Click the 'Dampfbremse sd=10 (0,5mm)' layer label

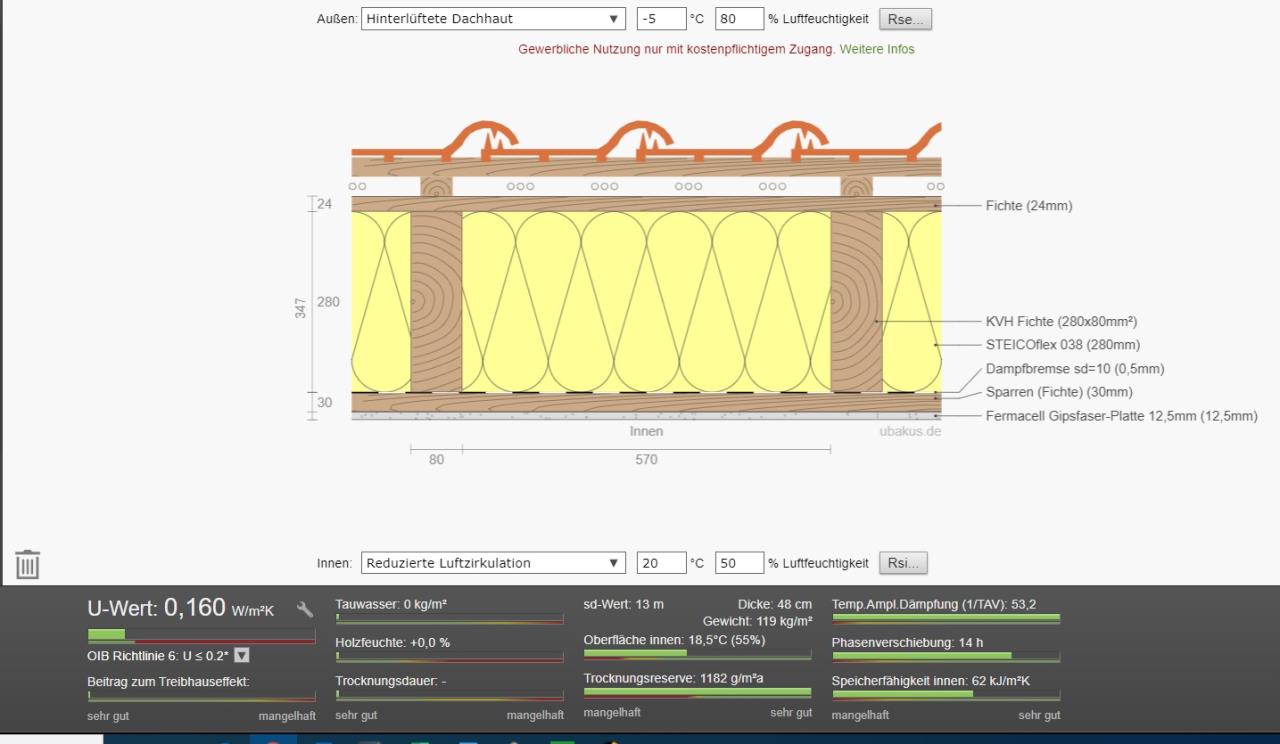tap(1074, 369)
